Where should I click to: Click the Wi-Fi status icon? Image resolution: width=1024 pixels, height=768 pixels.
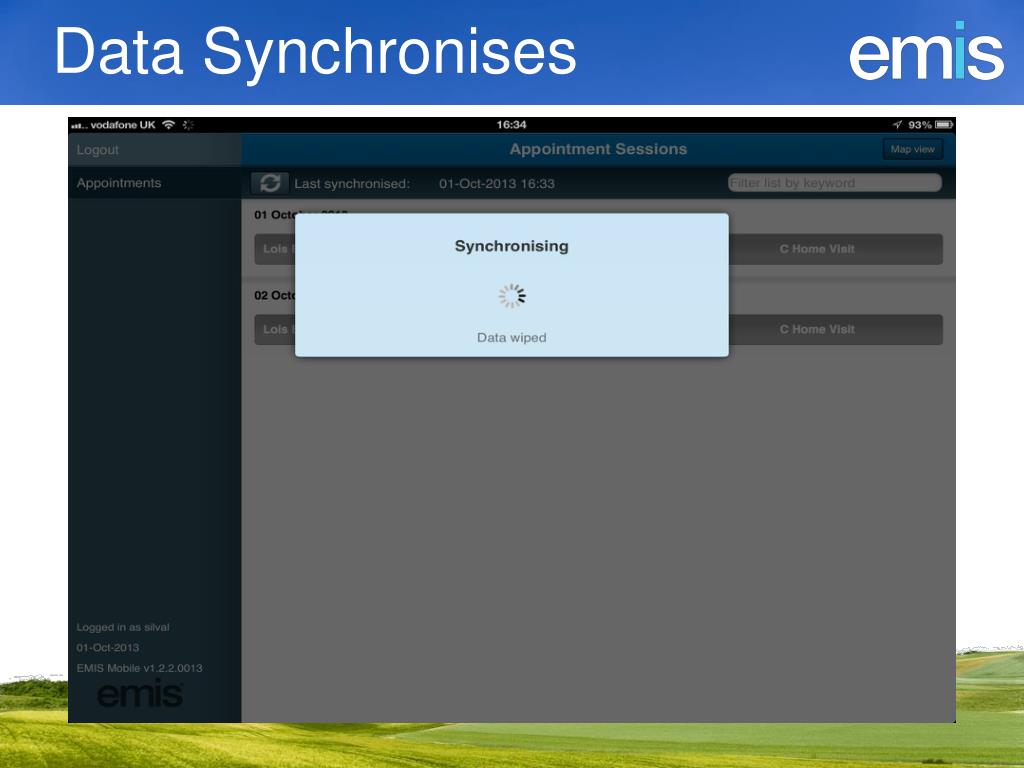click(168, 125)
